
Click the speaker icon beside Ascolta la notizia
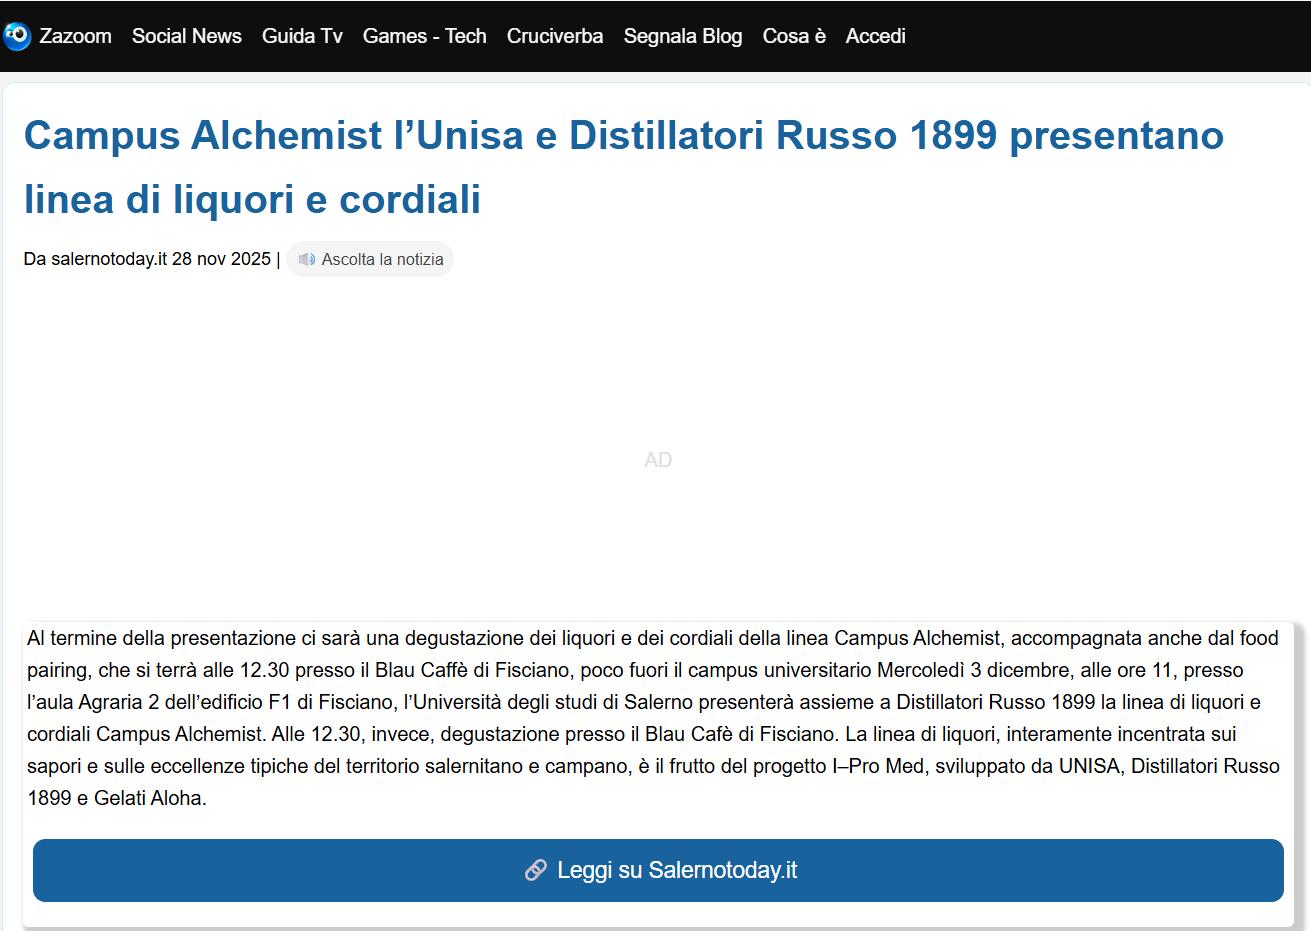307,260
